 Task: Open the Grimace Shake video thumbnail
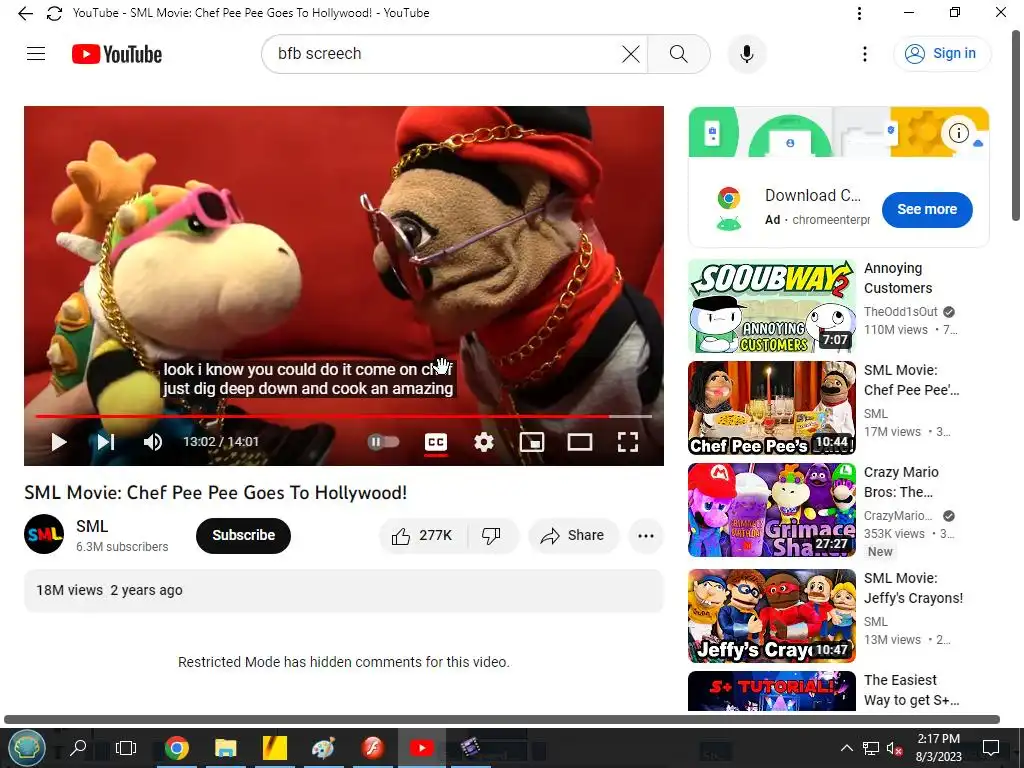pyautogui.click(x=771, y=510)
